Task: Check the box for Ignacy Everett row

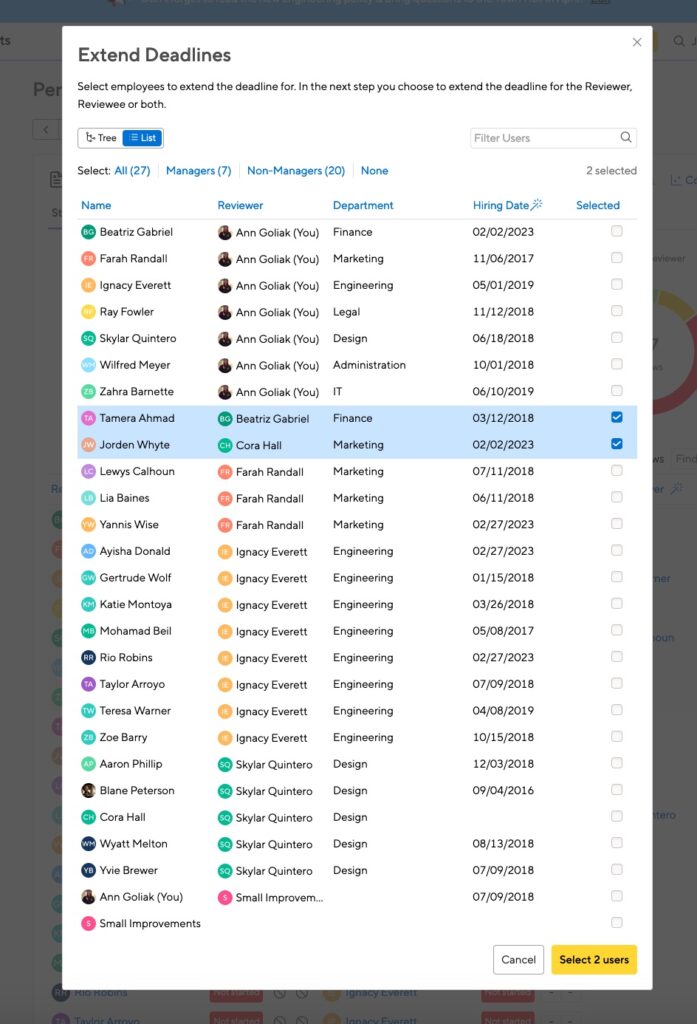Action: tap(616, 285)
